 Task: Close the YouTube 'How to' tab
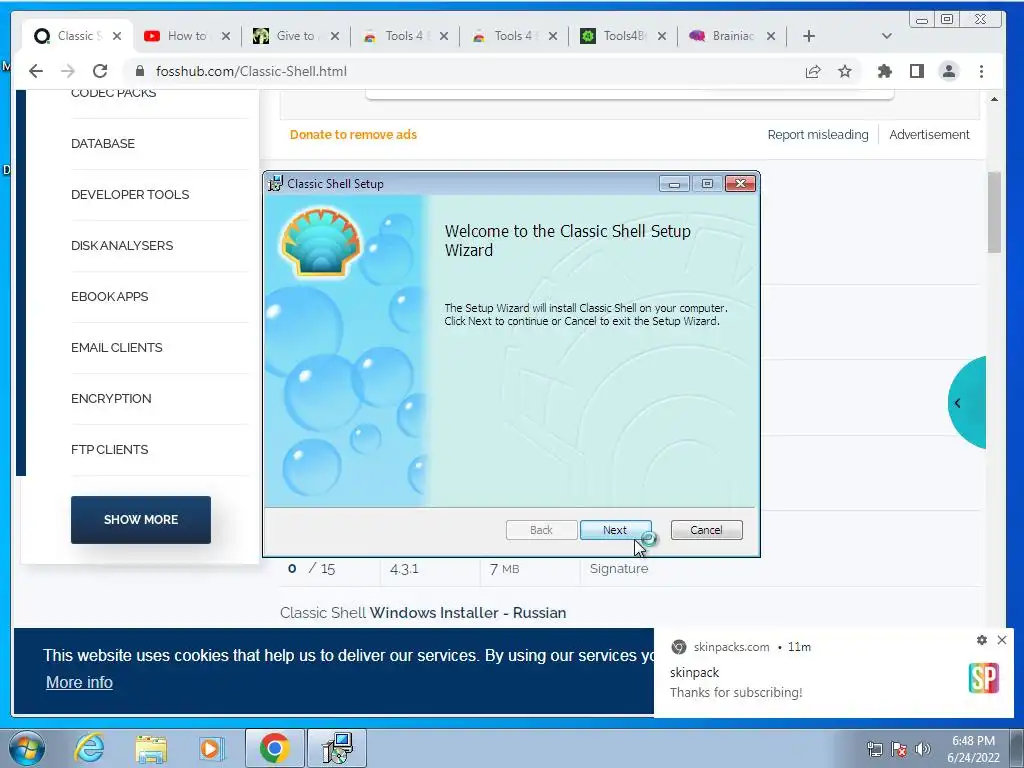[226, 36]
